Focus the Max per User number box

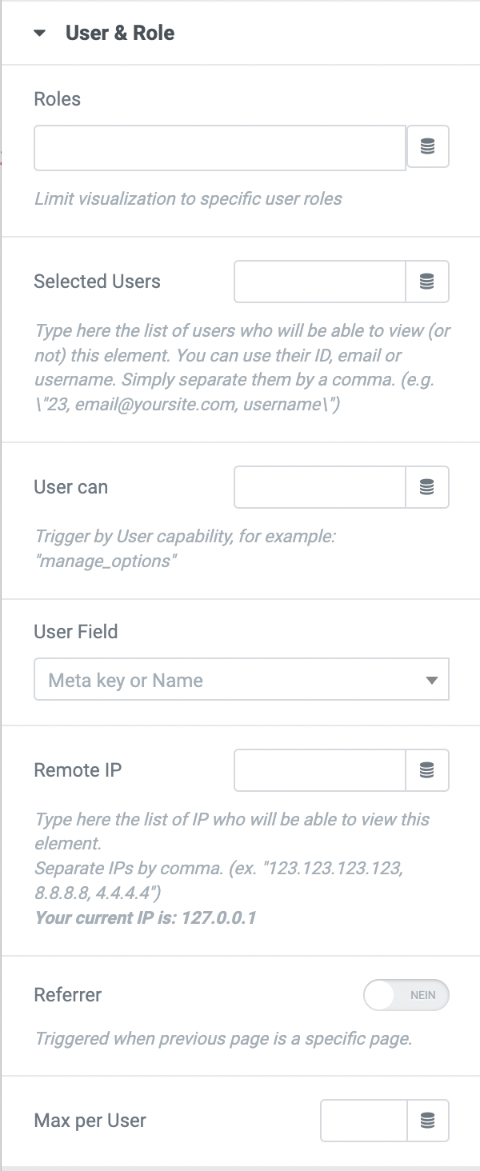pyautogui.click(x=364, y=1120)
